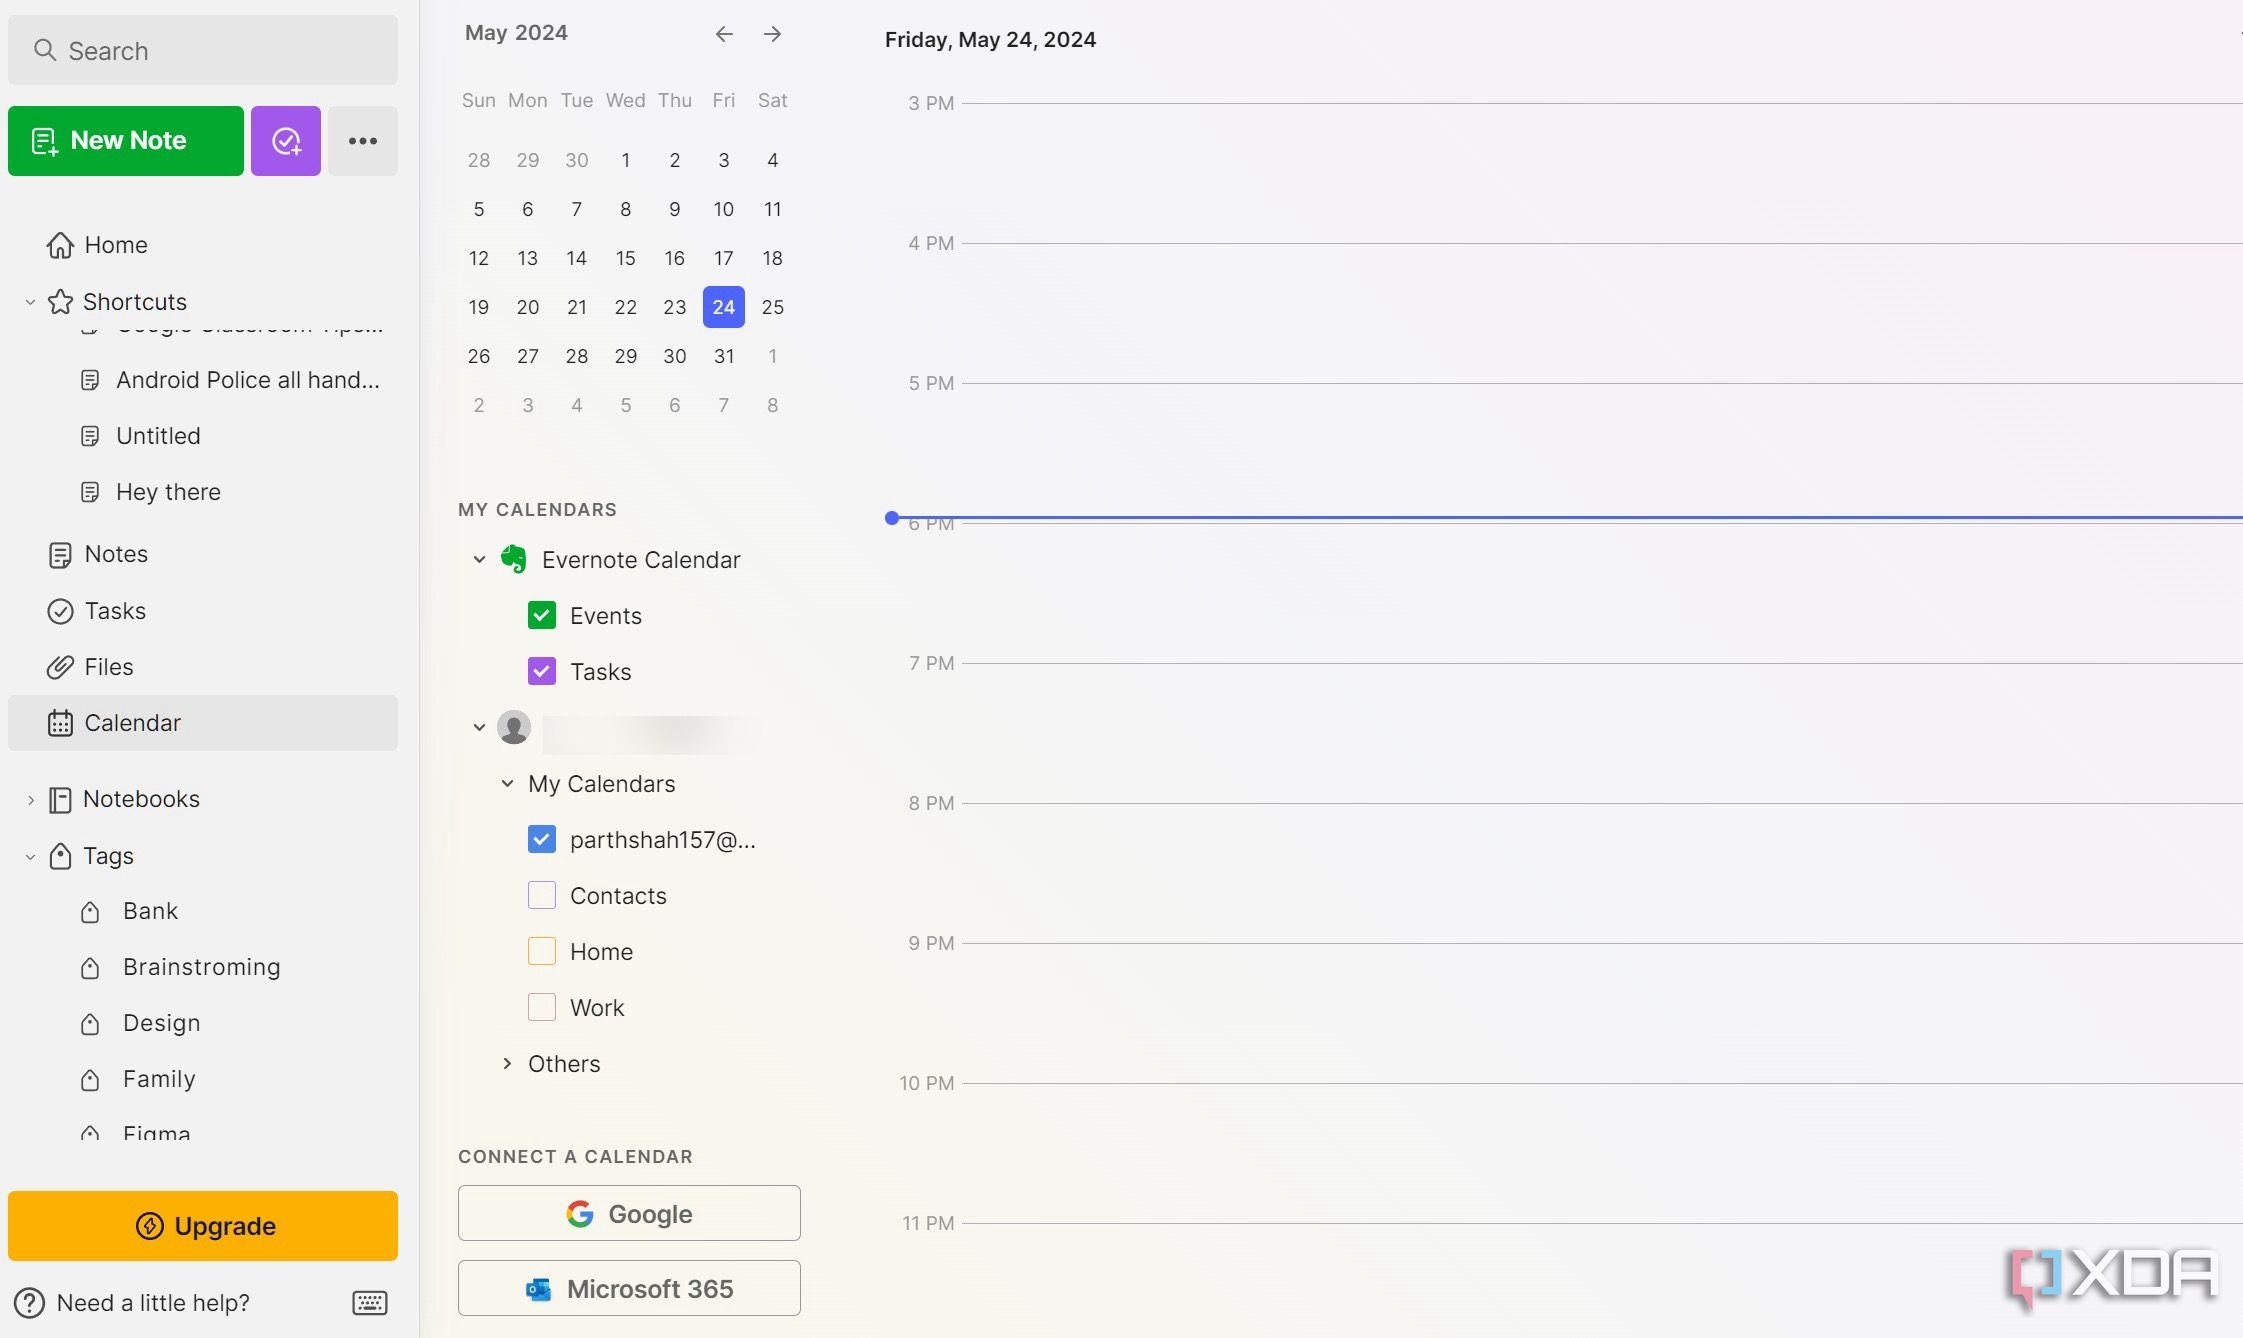Expand the Others section
The height and width of the screenshot is (1338, 2243).
click(507, 1062)
